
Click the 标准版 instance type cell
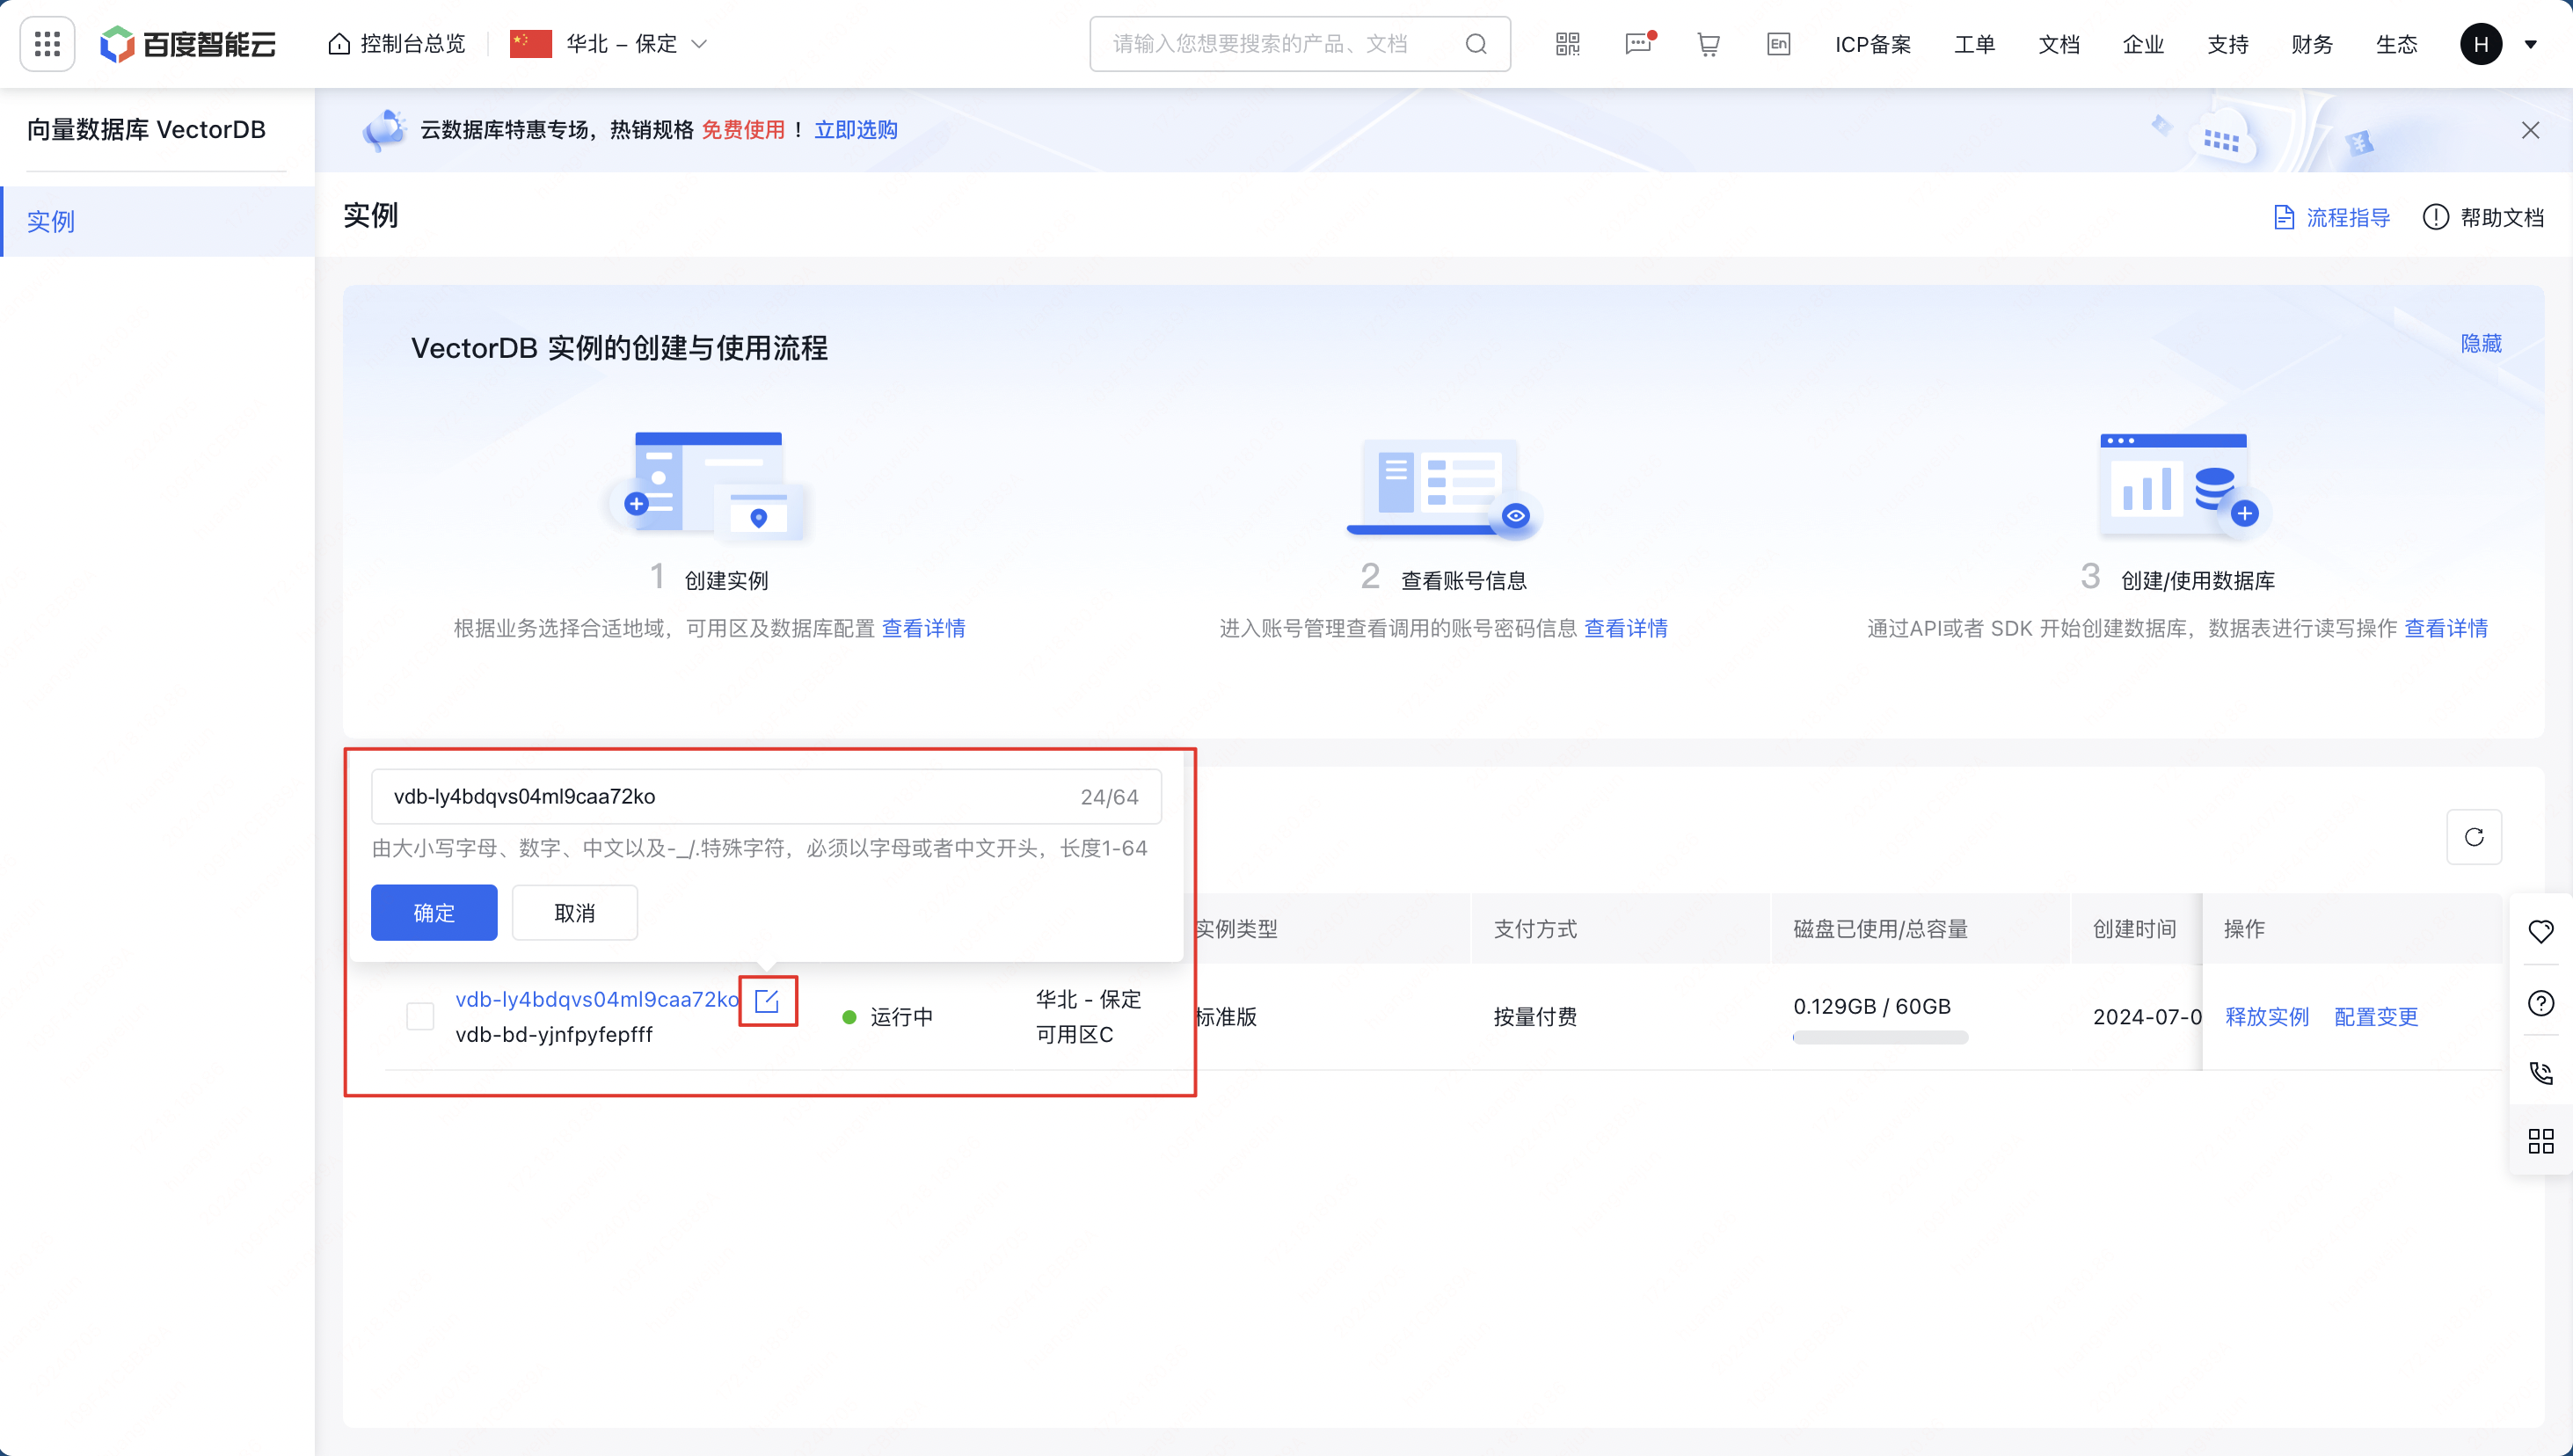1226,1016
